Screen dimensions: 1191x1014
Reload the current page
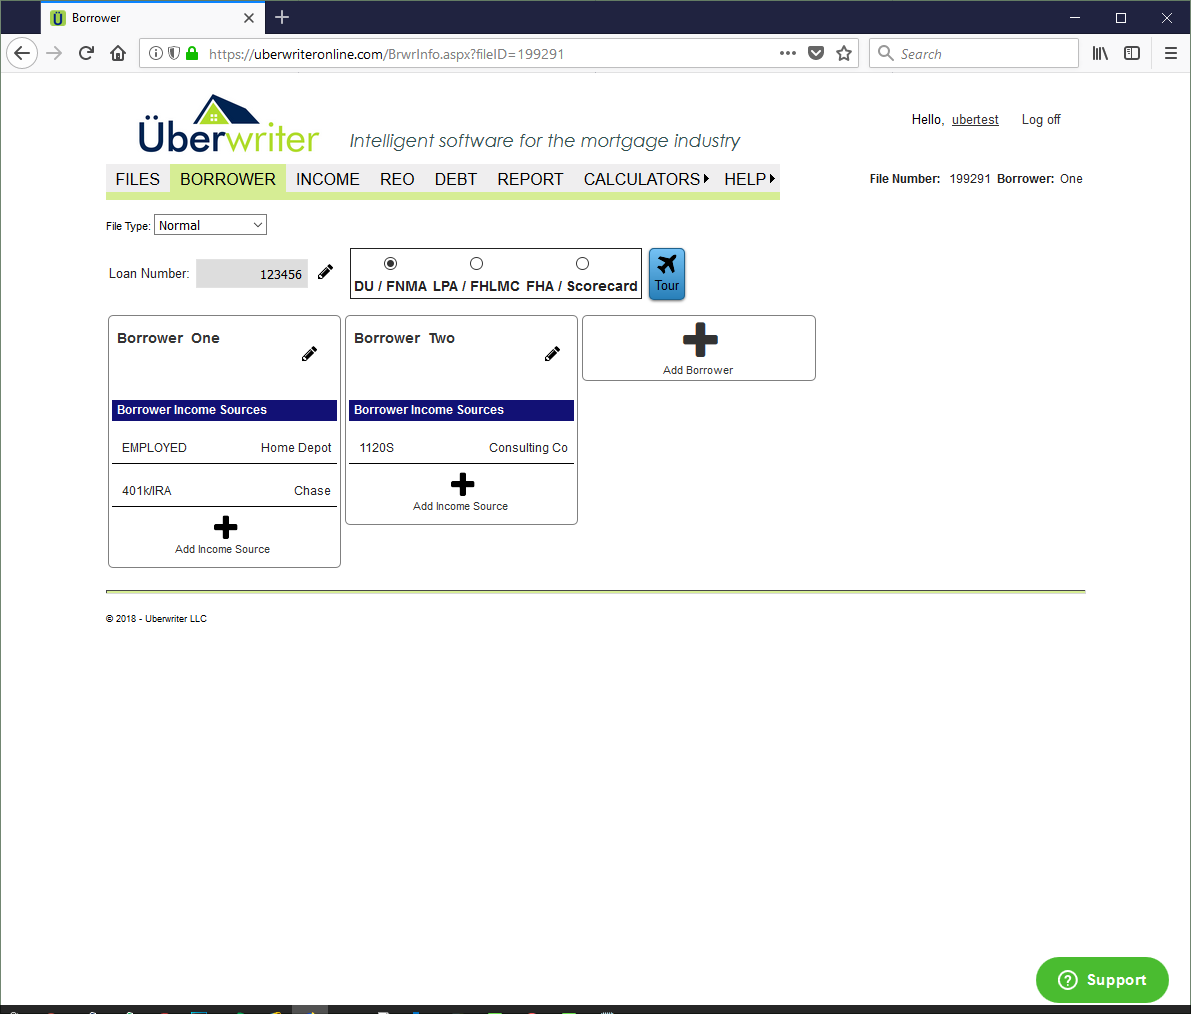point(86,53)
